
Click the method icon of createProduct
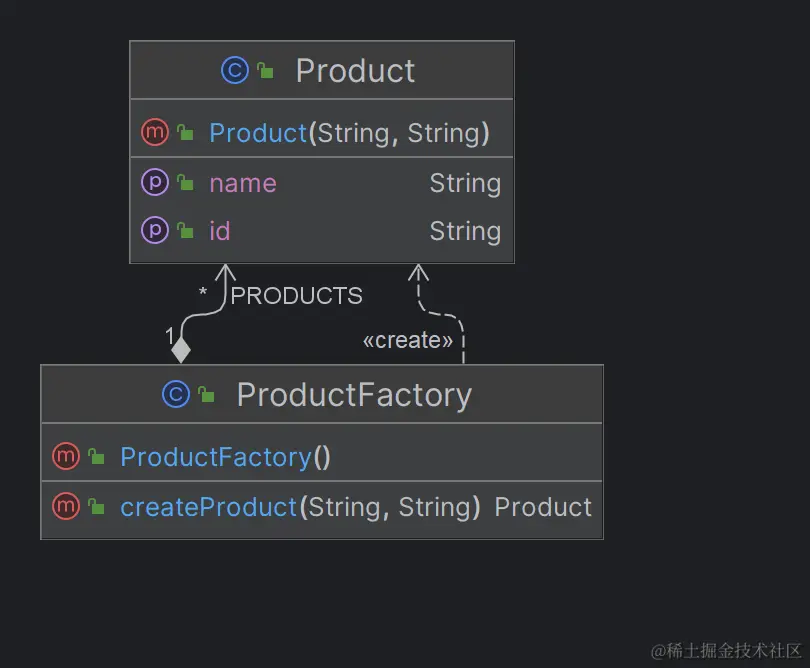point(65,507)
